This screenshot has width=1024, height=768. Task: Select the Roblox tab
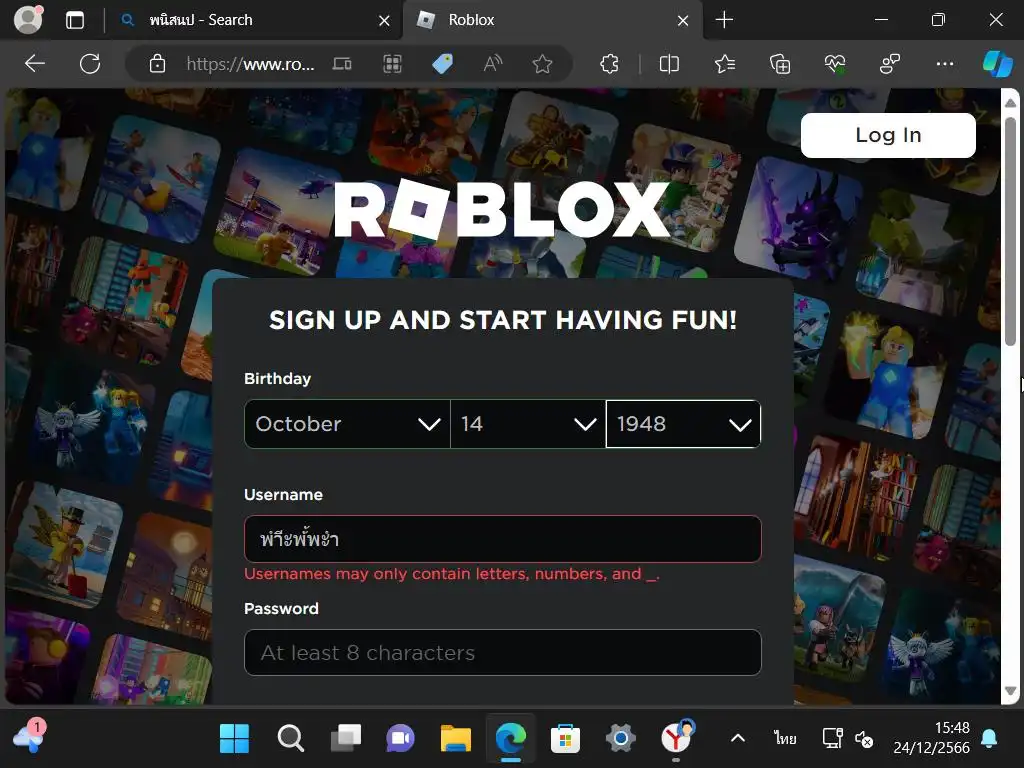point(552,20)
